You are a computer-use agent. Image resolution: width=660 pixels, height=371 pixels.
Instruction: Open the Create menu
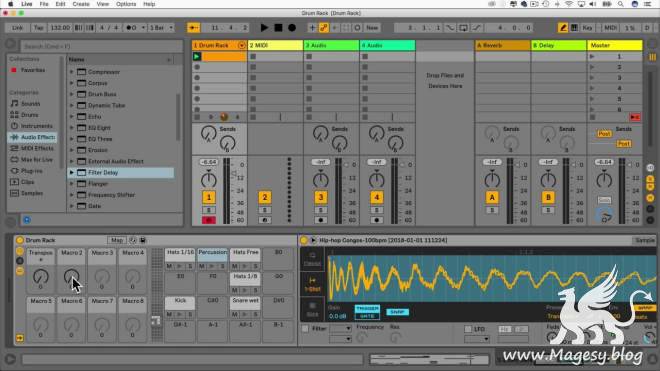pyautogui.click(x=81, y=4)
